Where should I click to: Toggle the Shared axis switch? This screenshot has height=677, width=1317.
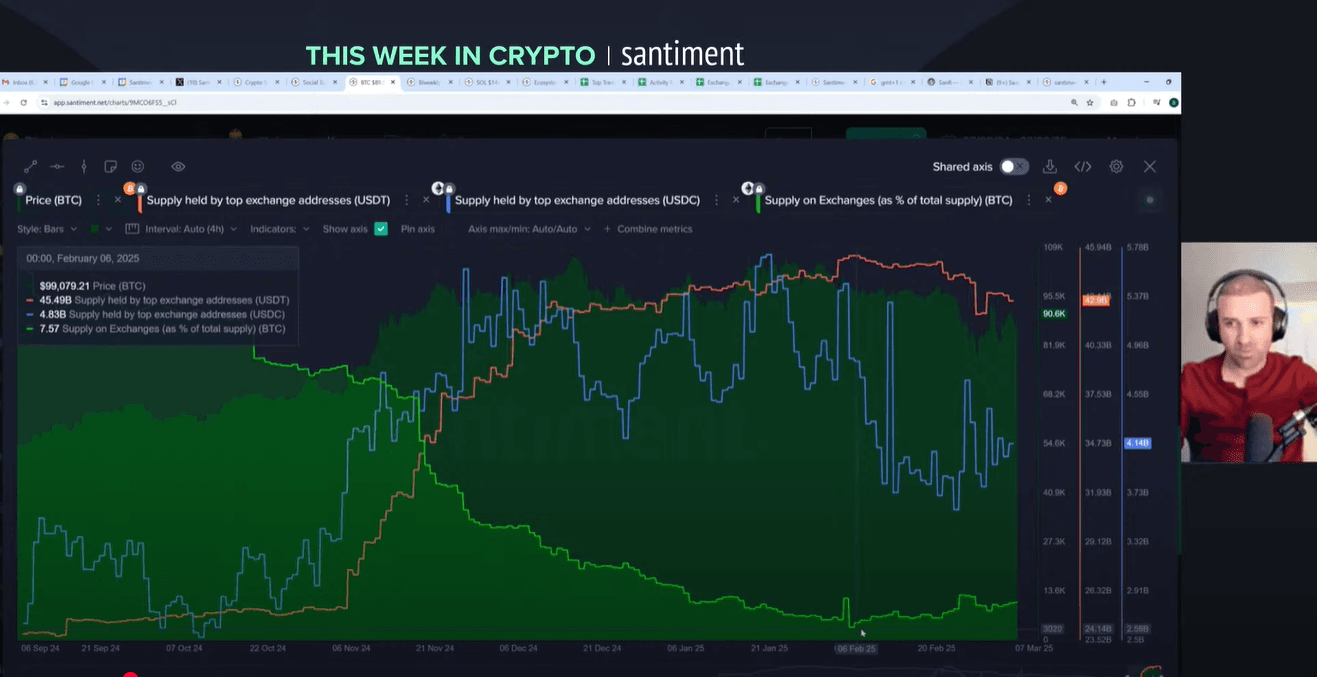tap(1013, 167)
